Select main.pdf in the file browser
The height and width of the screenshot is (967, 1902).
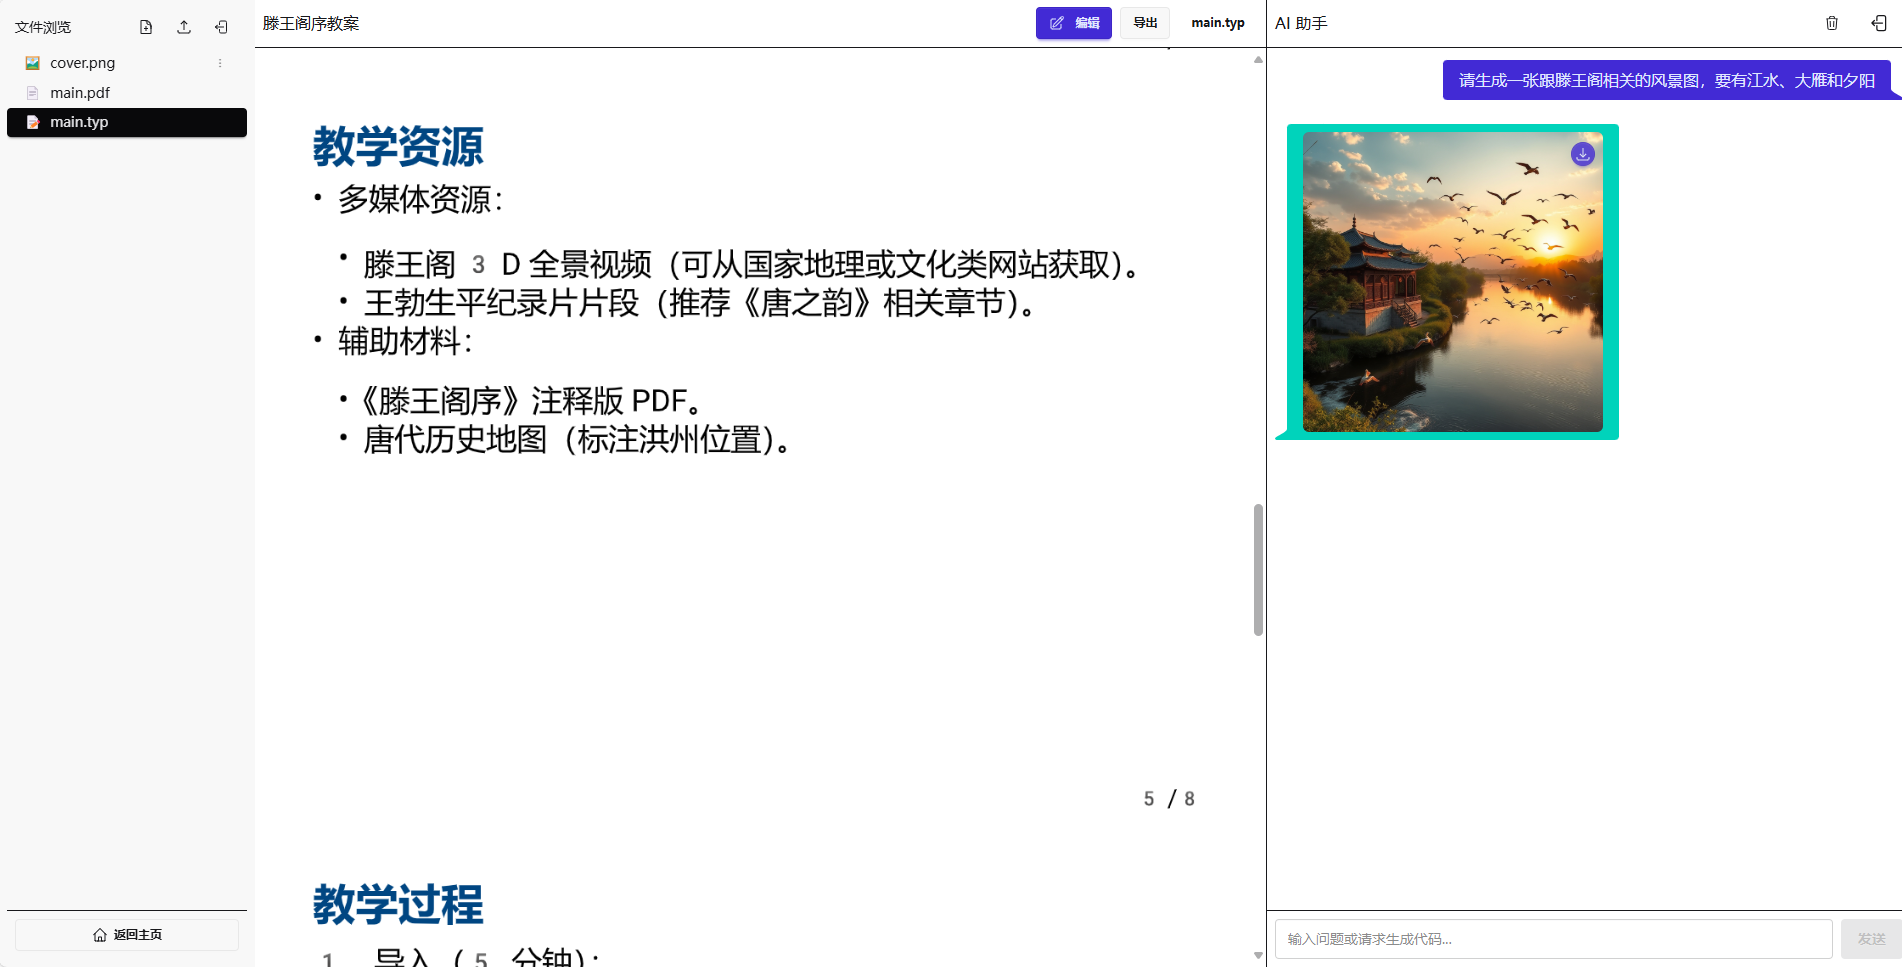[x=80, y=92]
